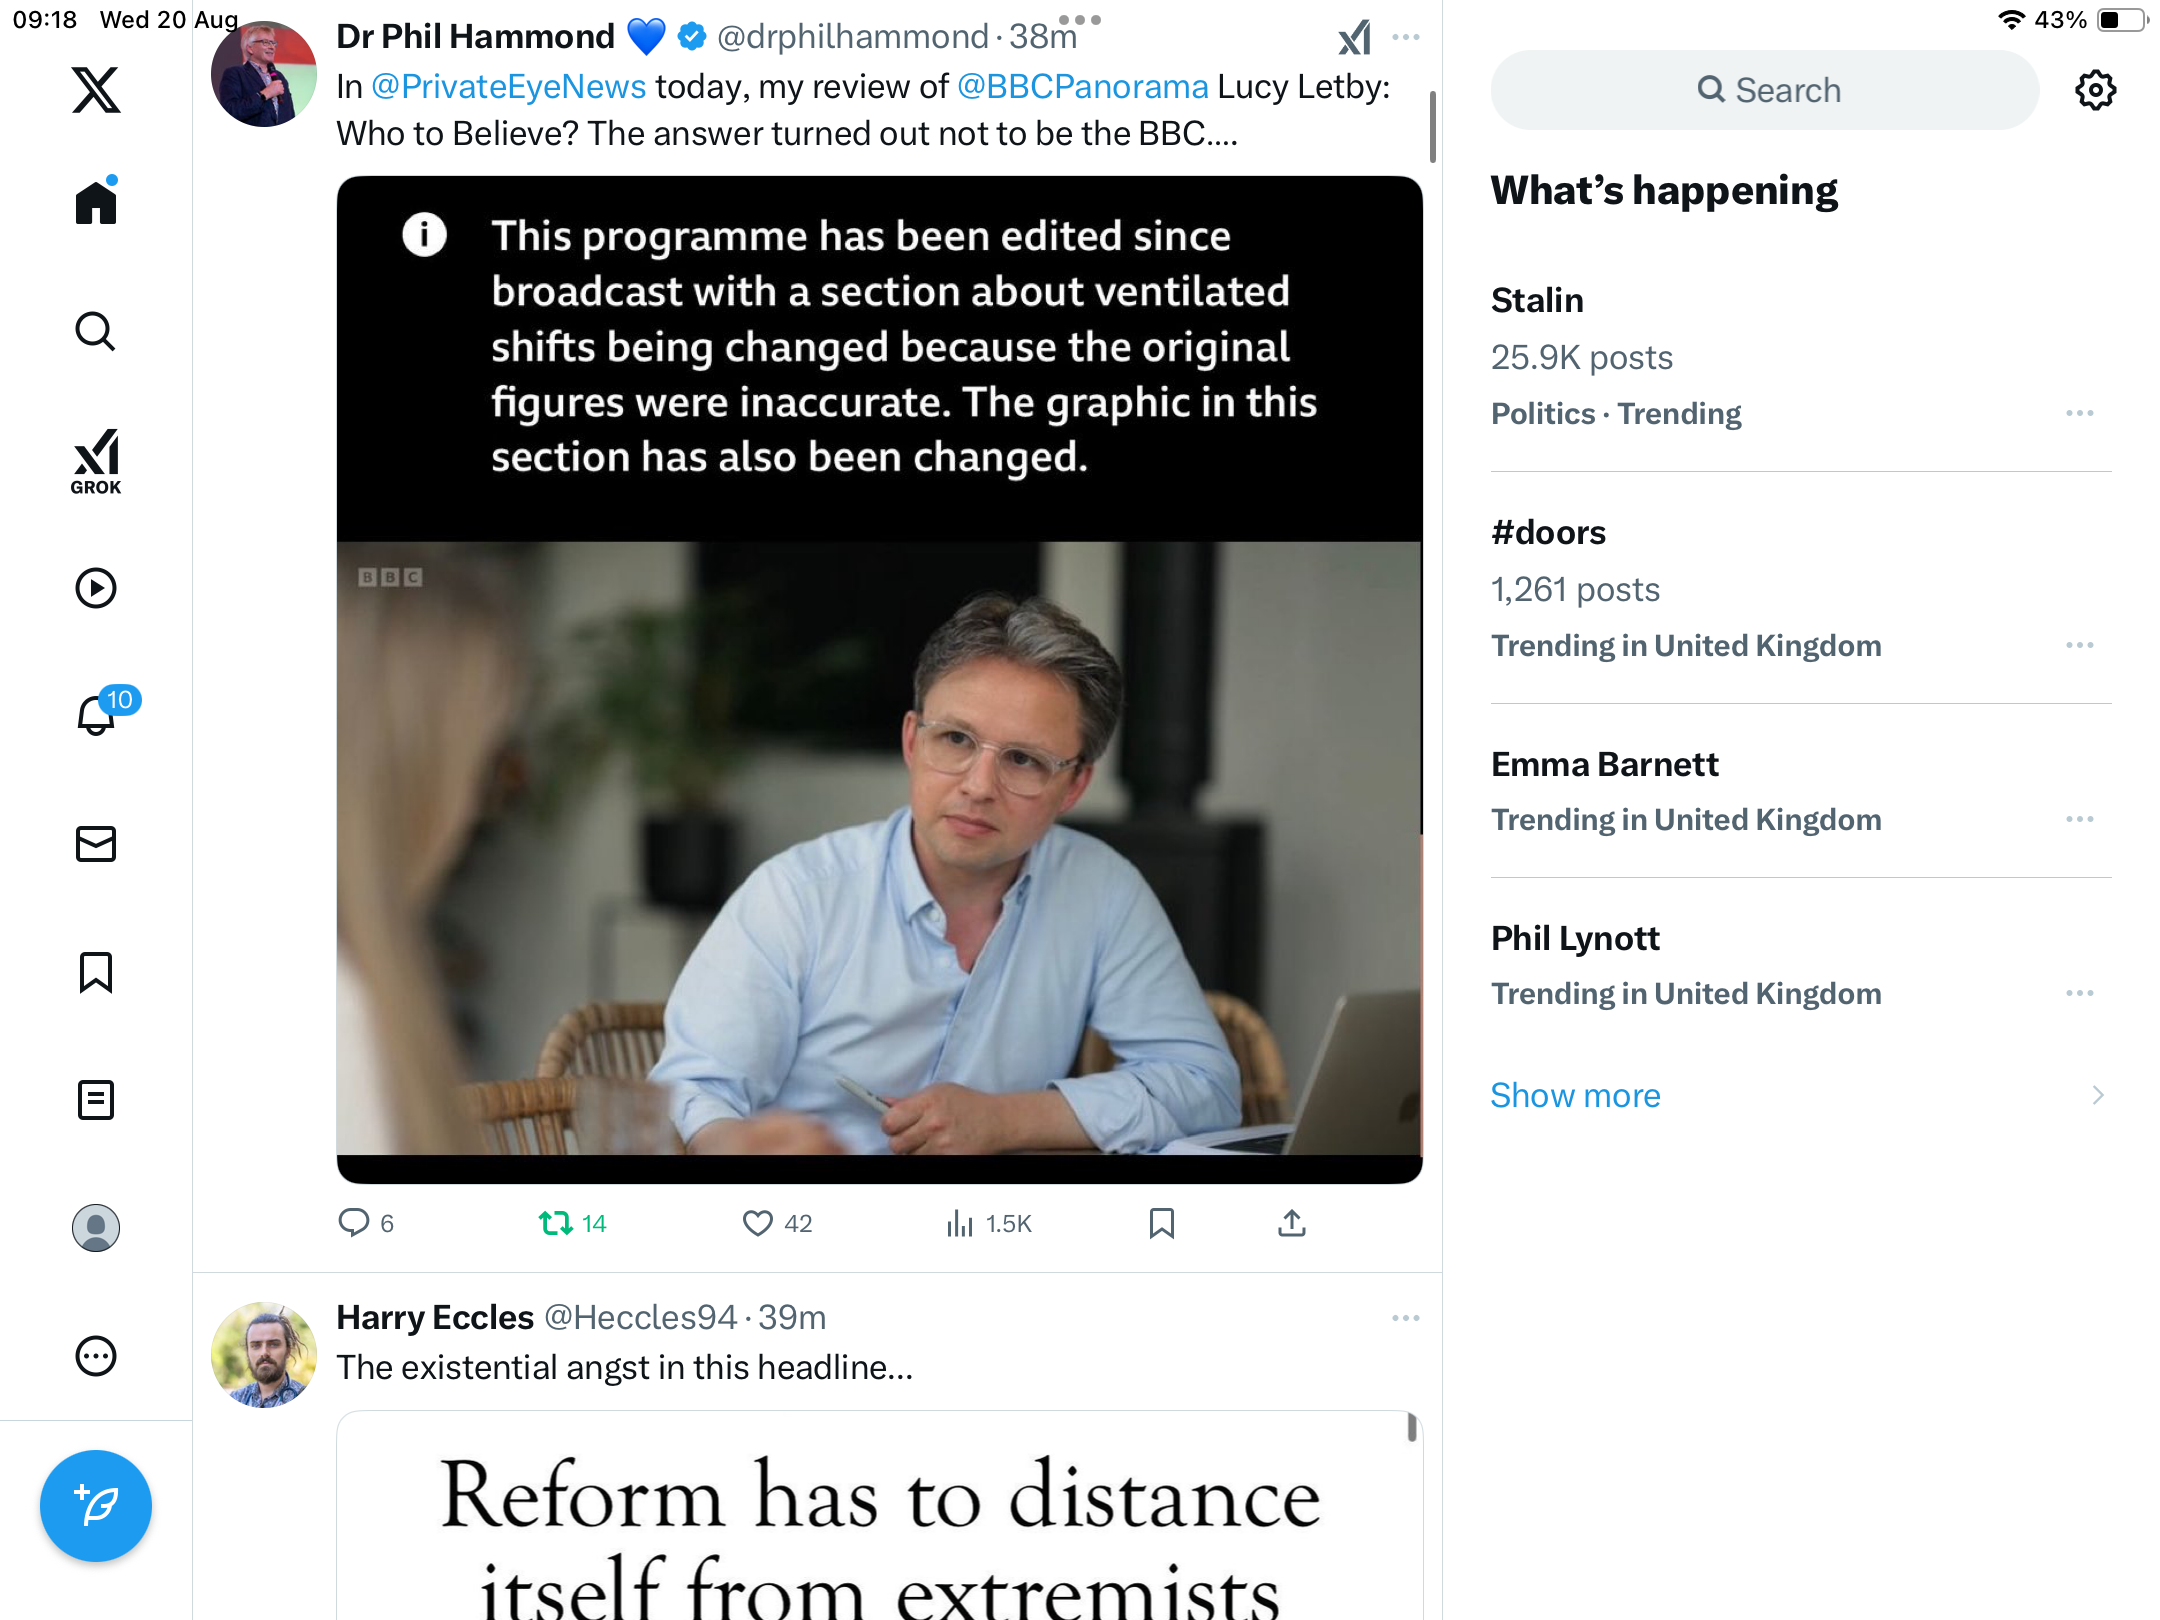Click the Search input field
Viewport: 2160px width, 1620px height.
1765,90
